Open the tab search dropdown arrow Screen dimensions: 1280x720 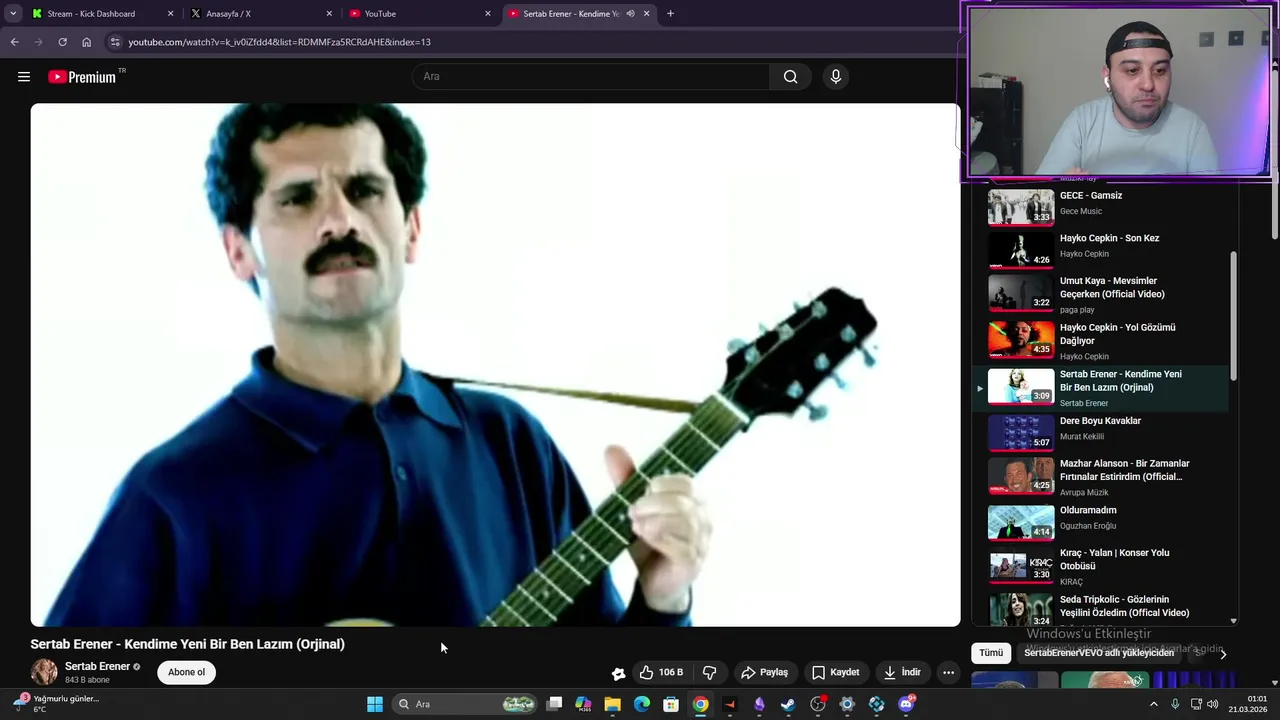12,14
